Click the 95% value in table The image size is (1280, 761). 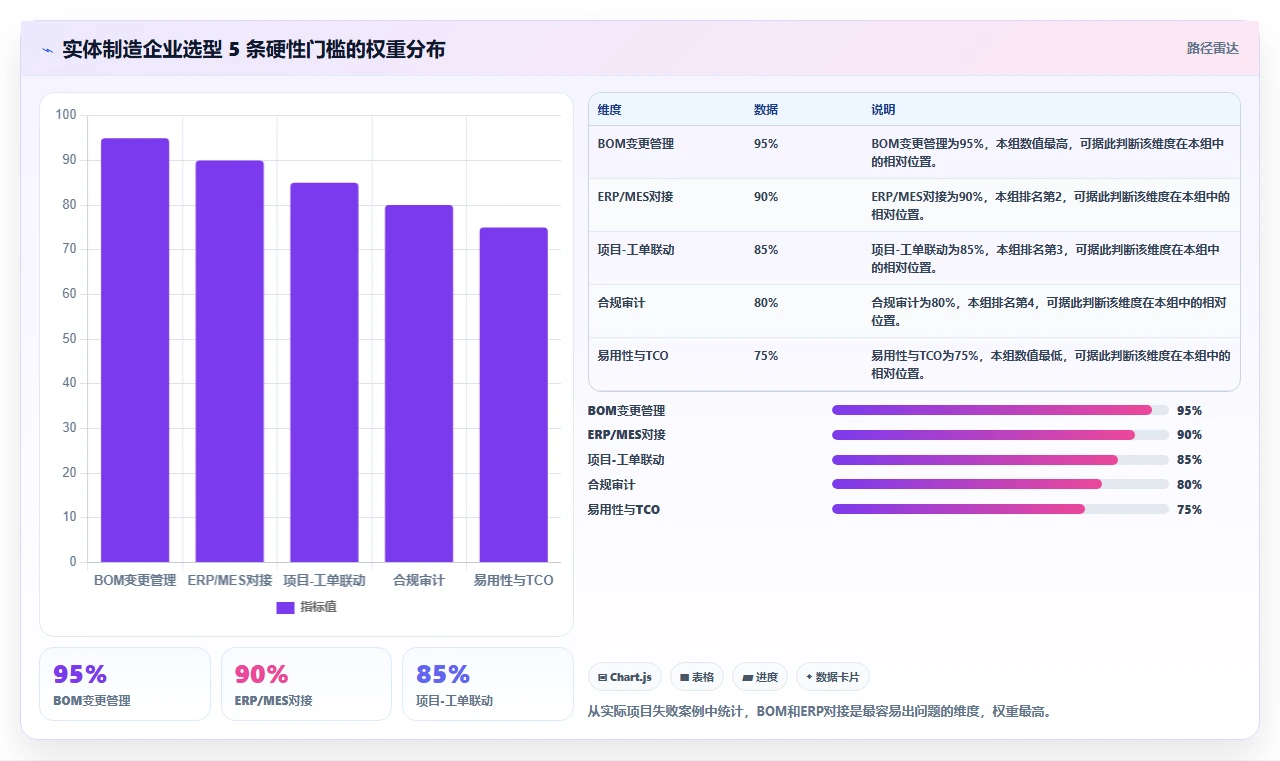[x=766, y=144]
